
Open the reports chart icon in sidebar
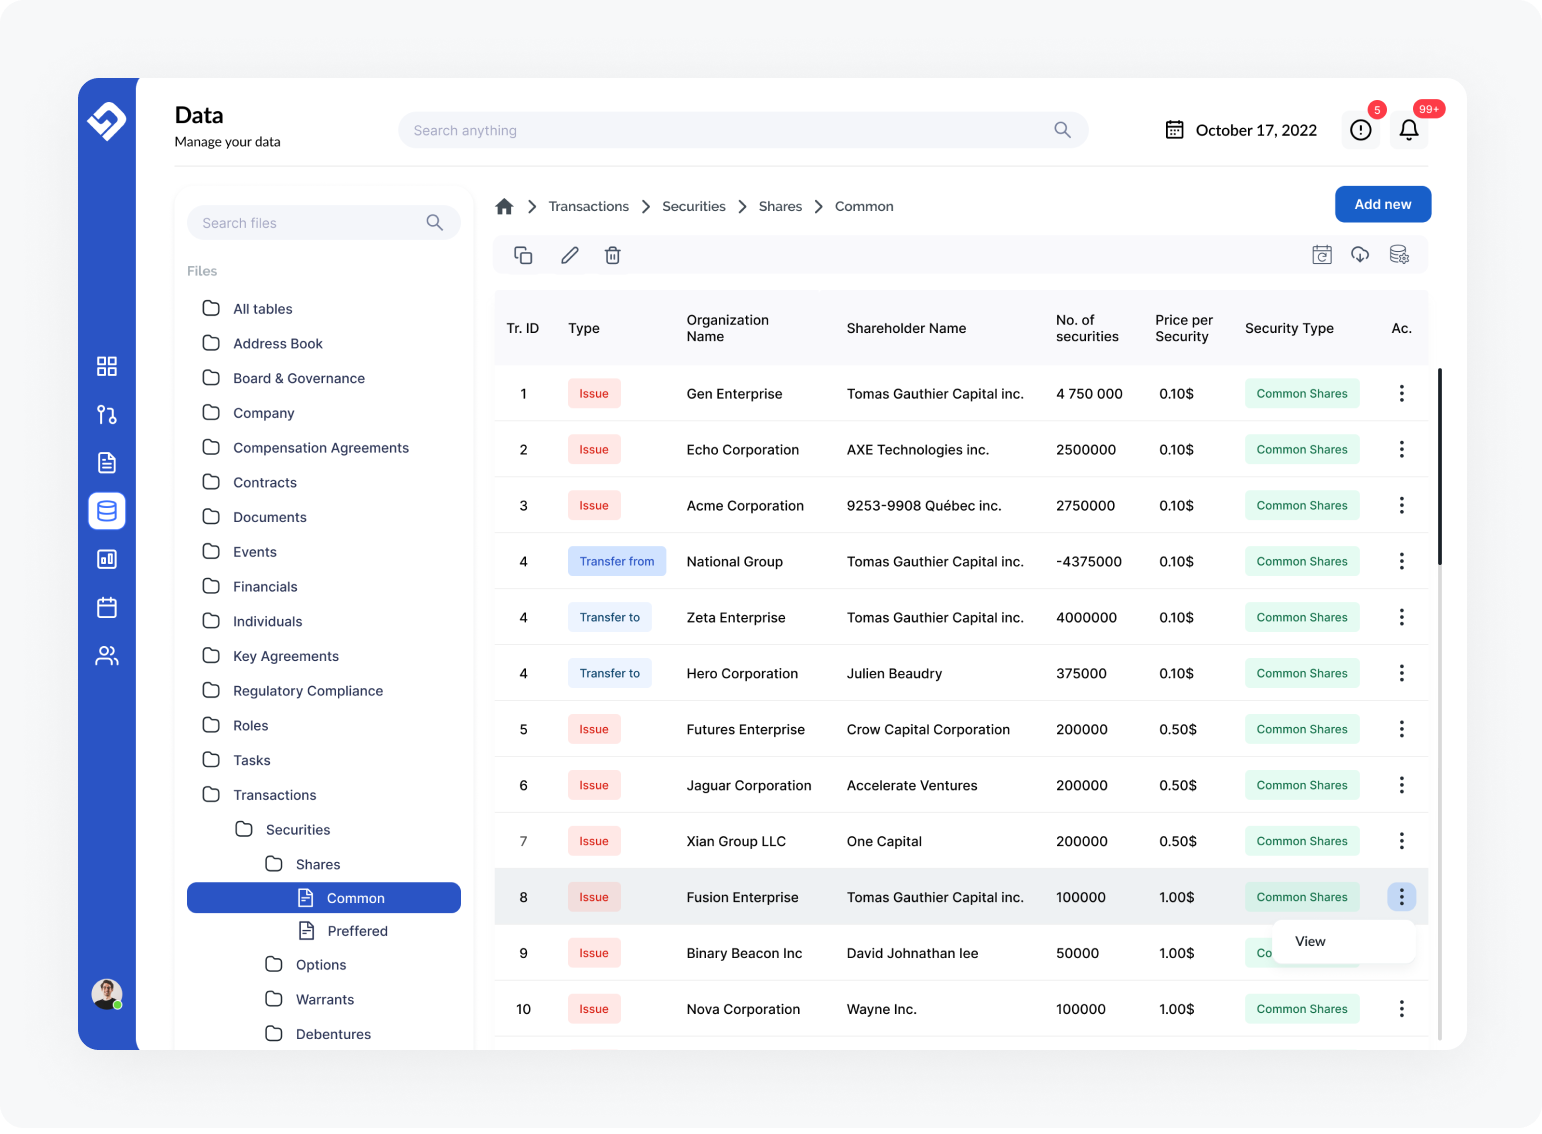107,559
